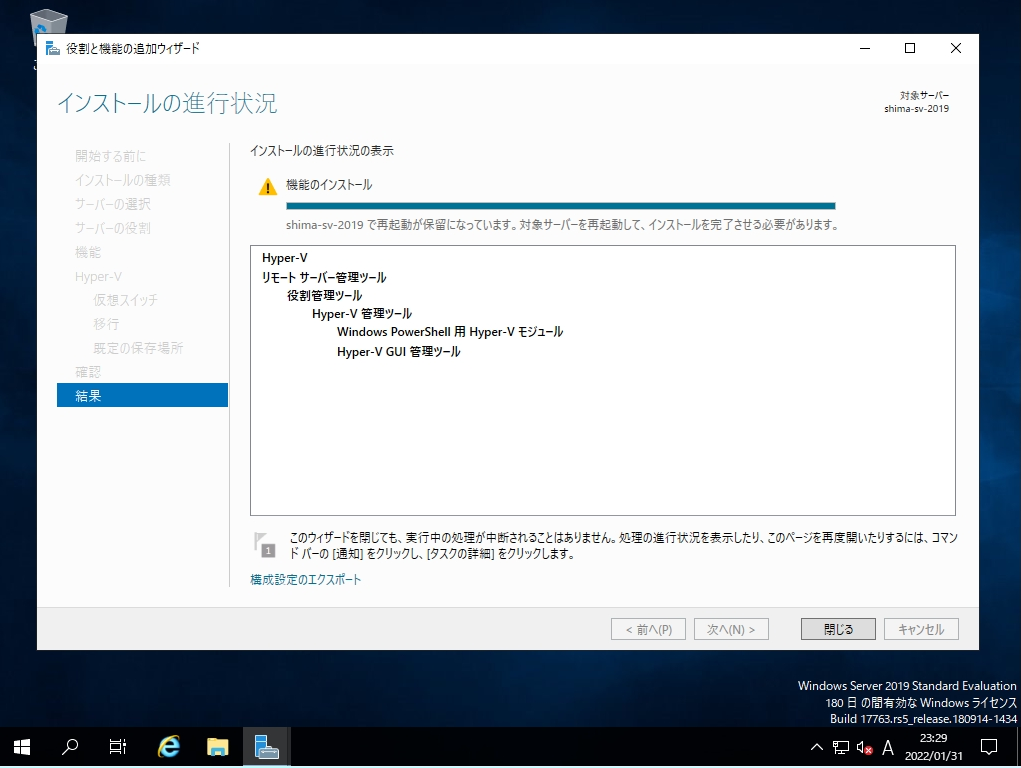Image resolution: width=1021 pixels, height=768 pixels.
Task: Click リモート サーバー管理ツール in results list
Action: pos(324,277)
